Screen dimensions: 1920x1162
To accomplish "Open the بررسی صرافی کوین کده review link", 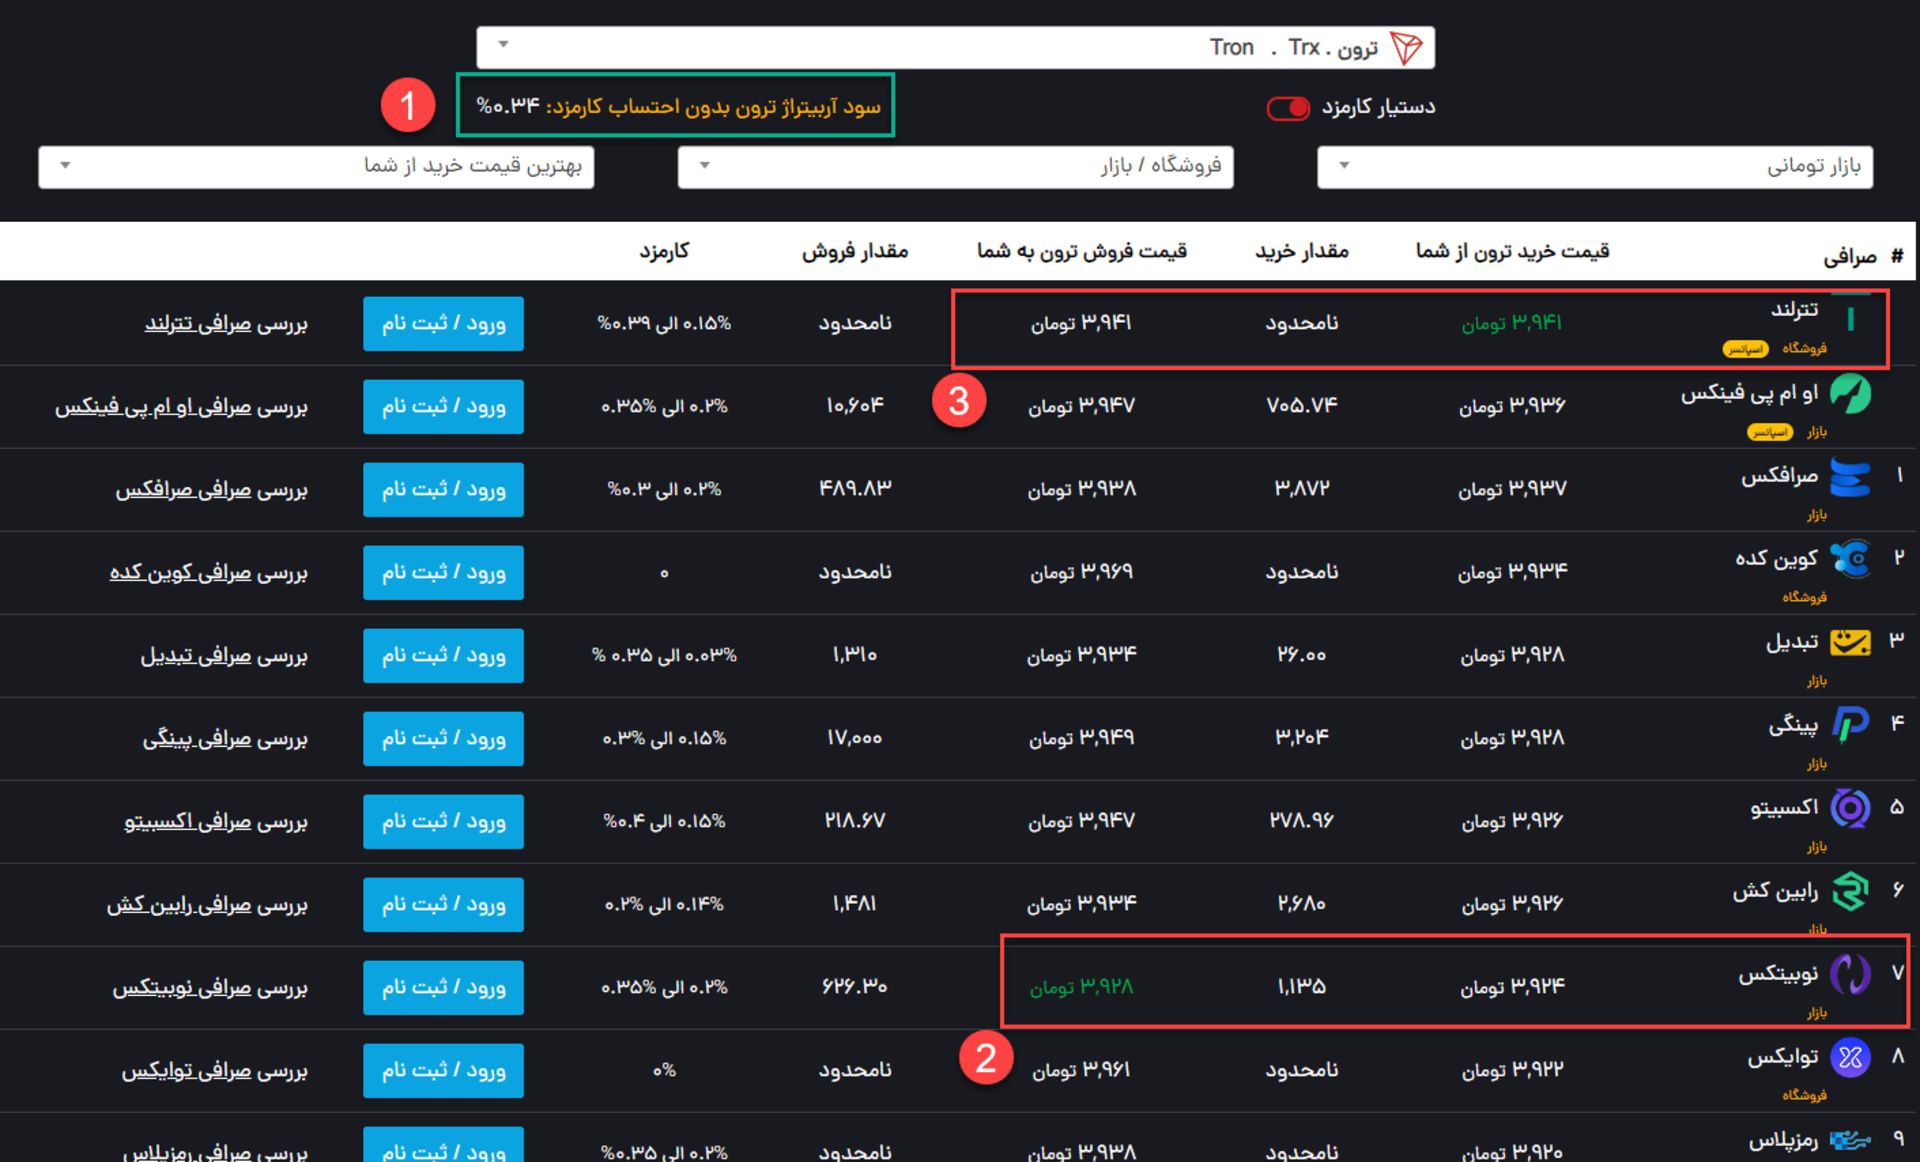I will point(209,573).
